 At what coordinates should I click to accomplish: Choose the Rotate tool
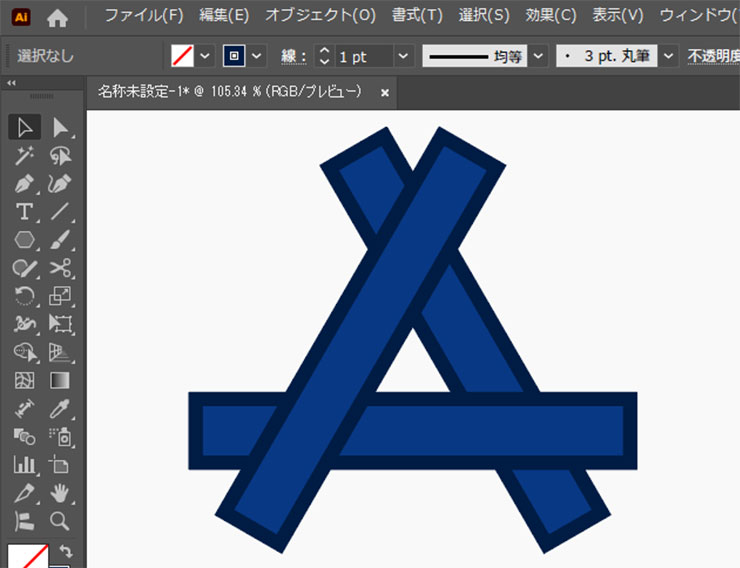click(25, 296)
